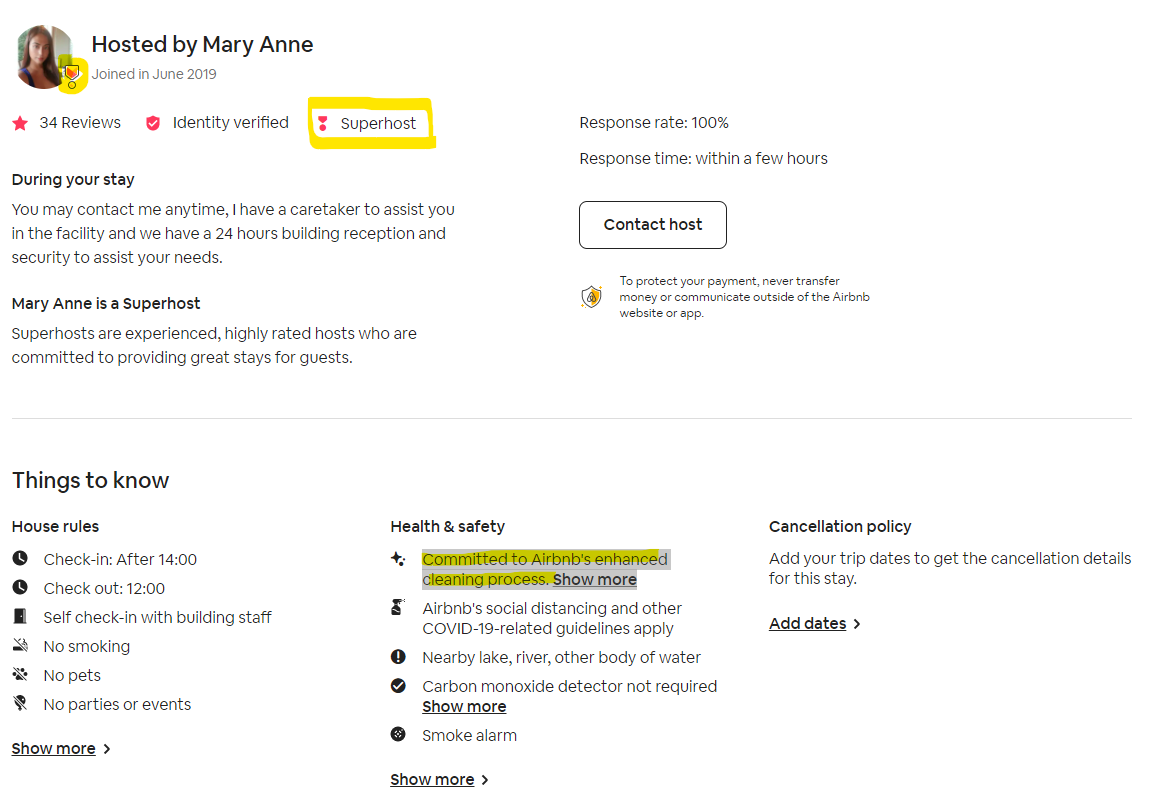Click Mary Anne's host profile photo

point(43,56)
